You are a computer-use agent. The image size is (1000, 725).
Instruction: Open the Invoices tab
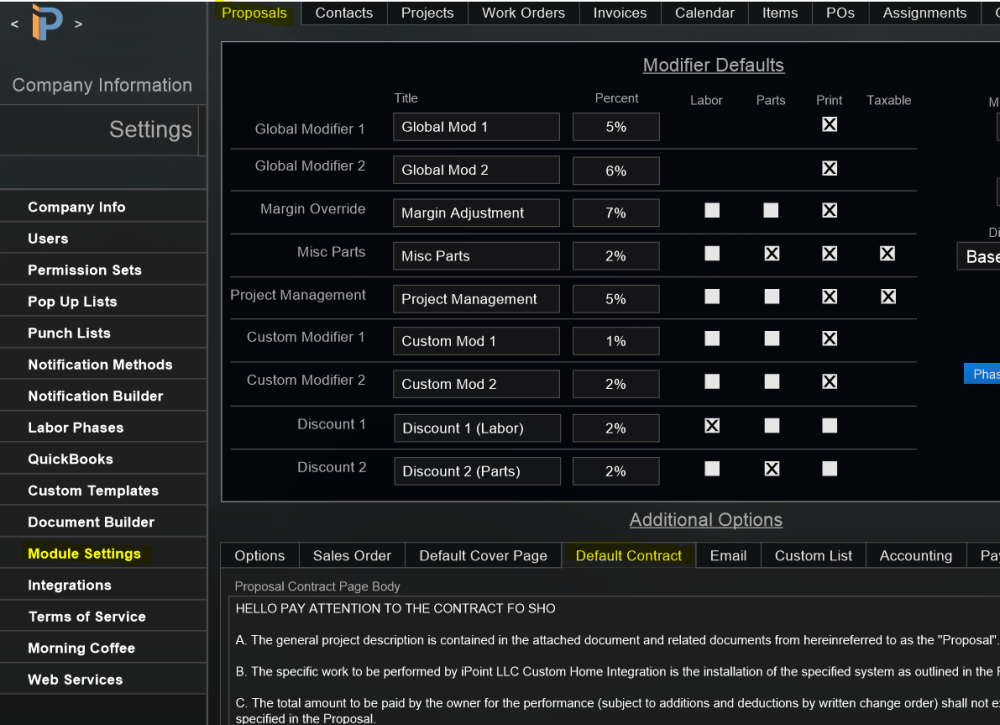tap(620, 13)
